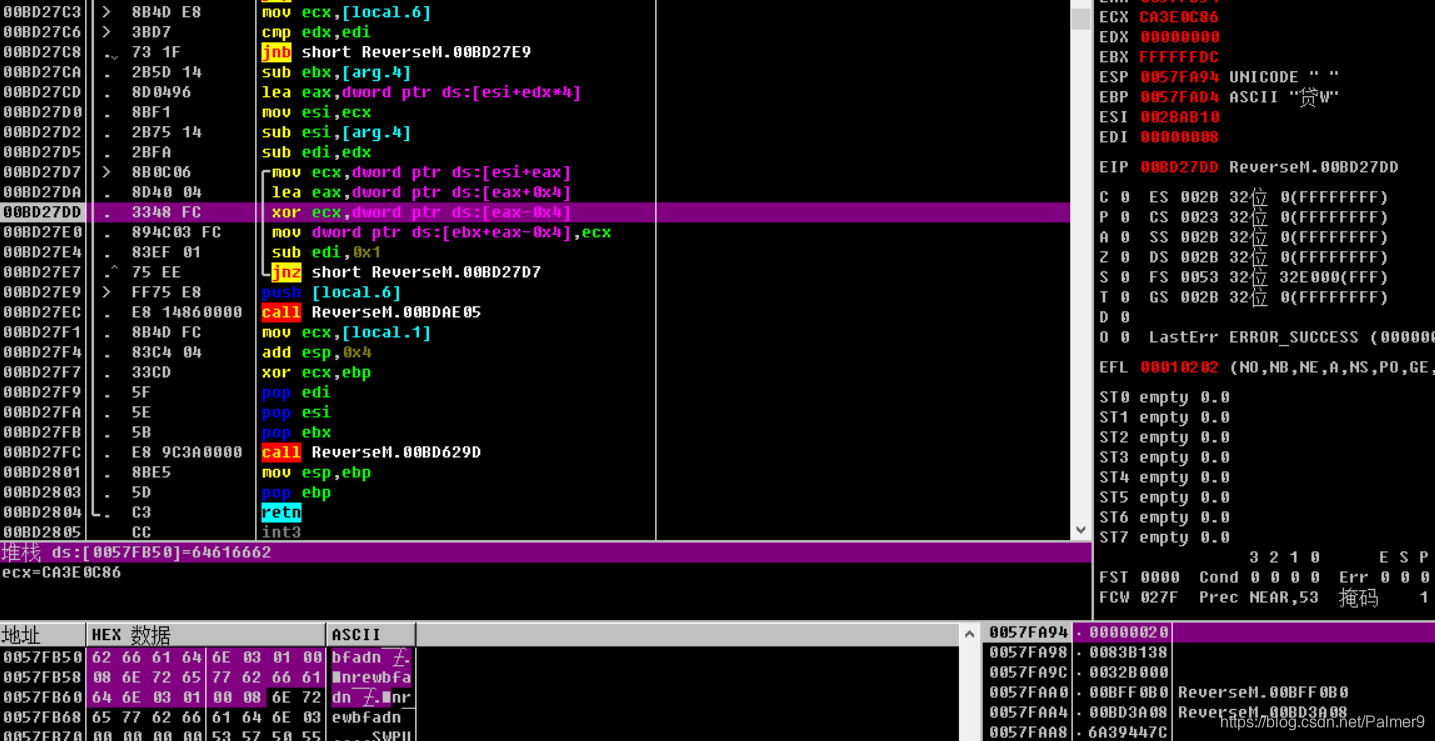Select the sub ebx,[arg.4] instruction
This screenshot has height=741, width=1435.
pyautogui.click(x=336, y=72)
